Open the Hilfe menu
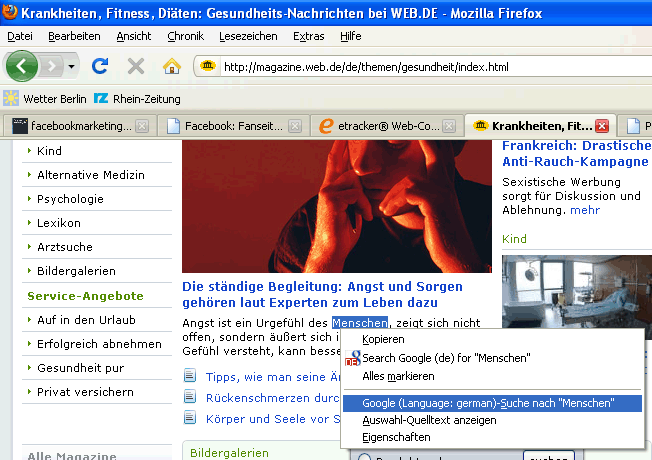652x460 pixels. (x=351, y=37)
